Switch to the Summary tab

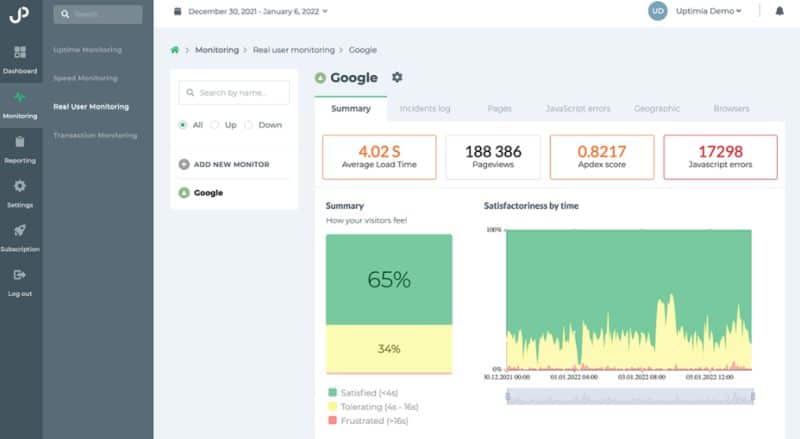351,108
